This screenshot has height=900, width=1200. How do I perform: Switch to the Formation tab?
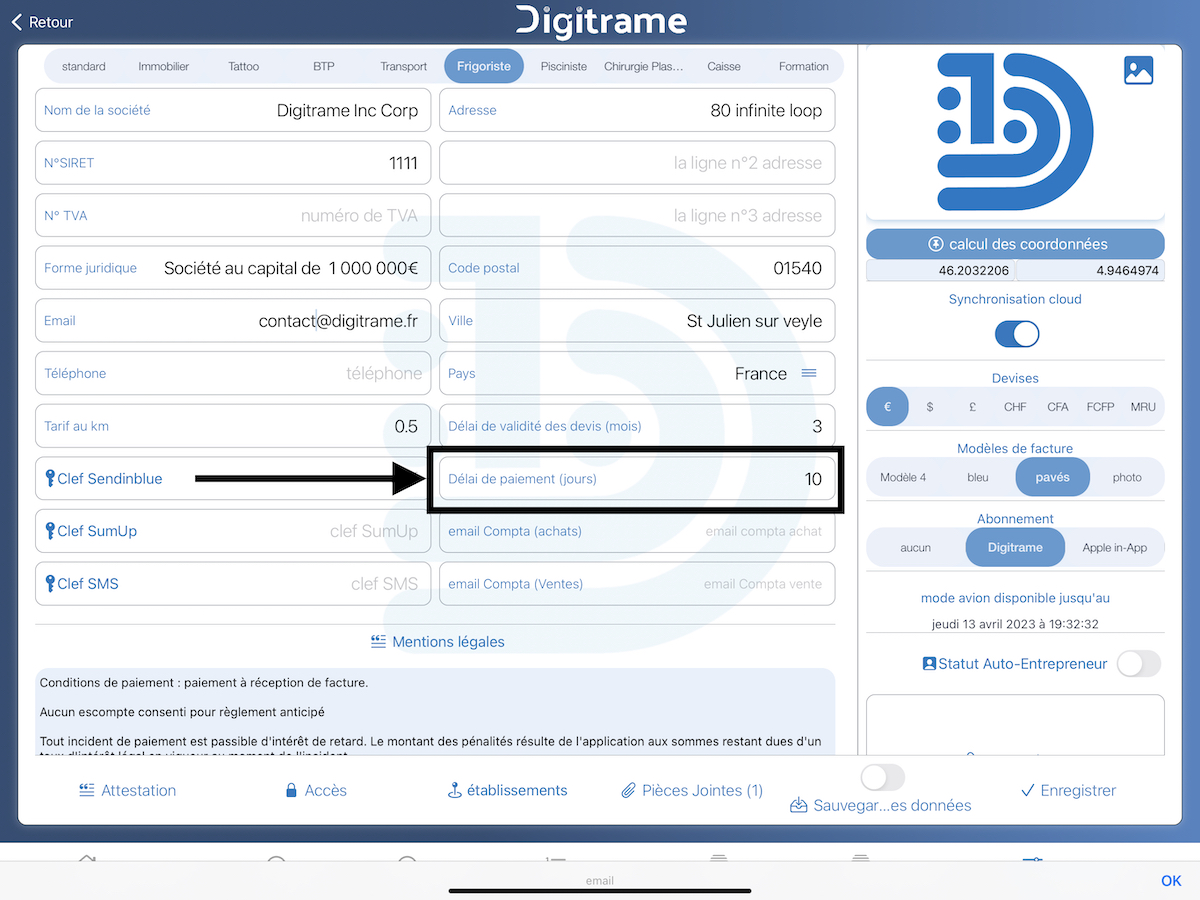[804, 66]
